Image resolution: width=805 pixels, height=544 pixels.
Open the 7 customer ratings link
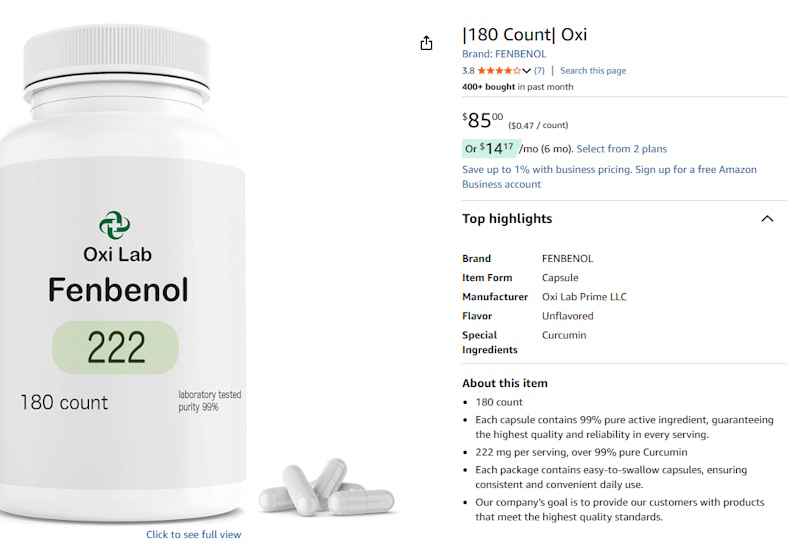(539, 71)
